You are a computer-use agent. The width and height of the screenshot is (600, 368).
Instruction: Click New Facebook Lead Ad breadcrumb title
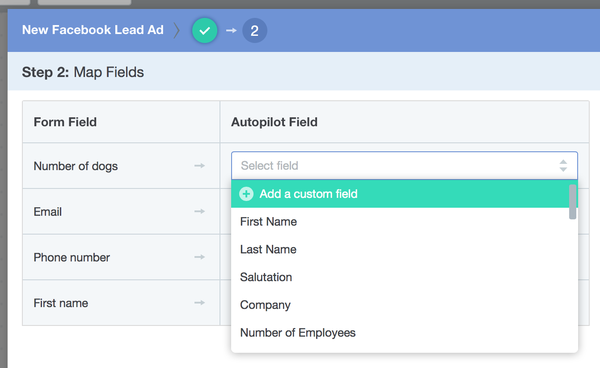(x=93, y=30)
